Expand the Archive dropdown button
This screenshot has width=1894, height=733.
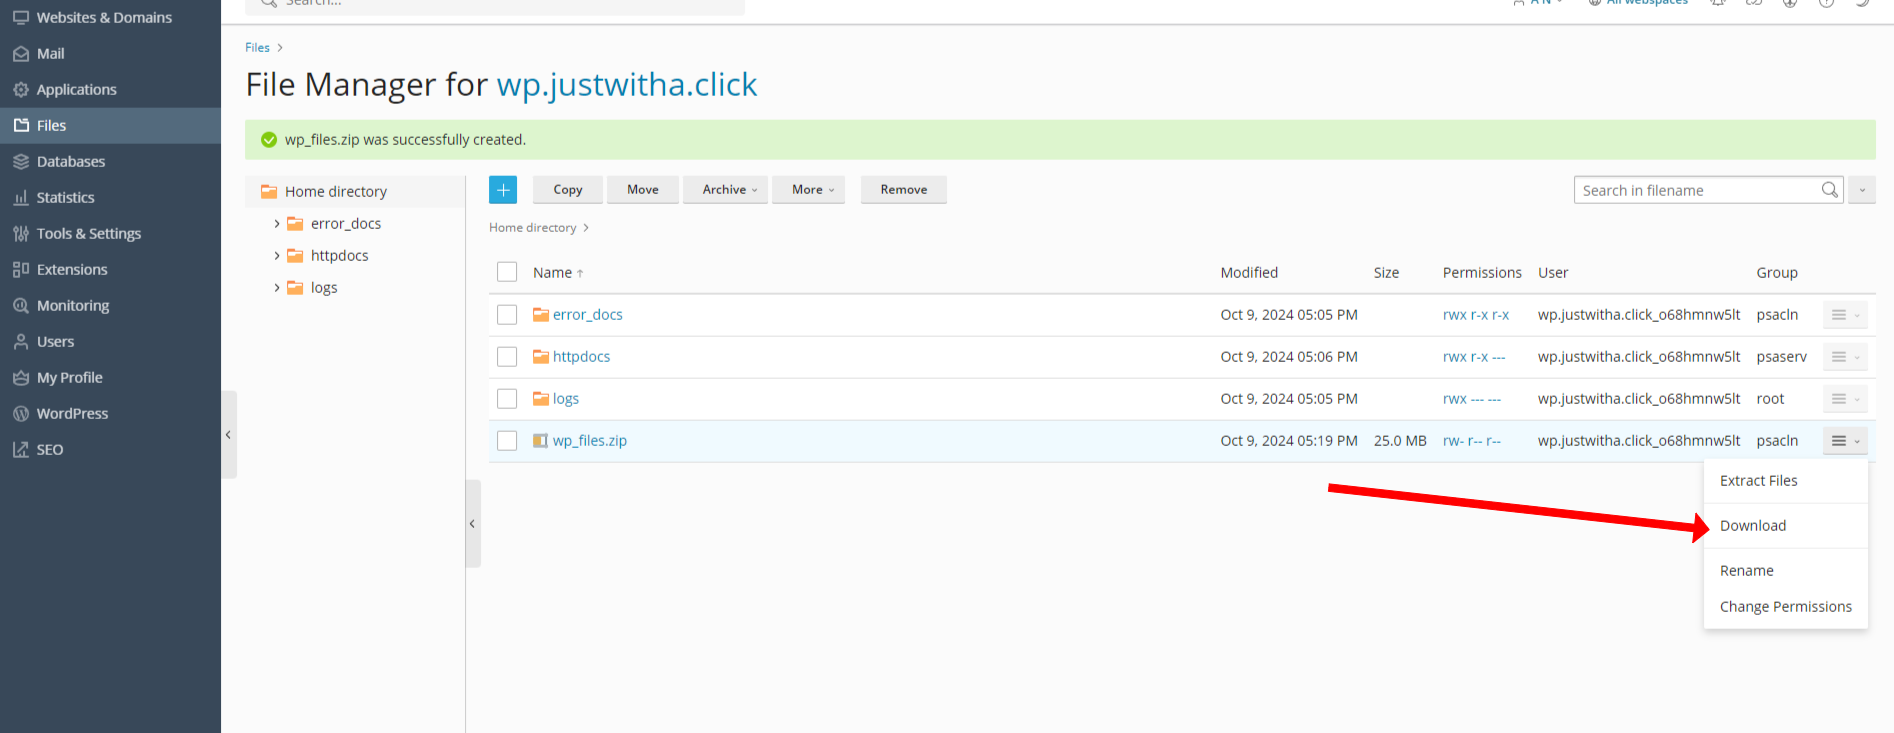tap(729, 190)
